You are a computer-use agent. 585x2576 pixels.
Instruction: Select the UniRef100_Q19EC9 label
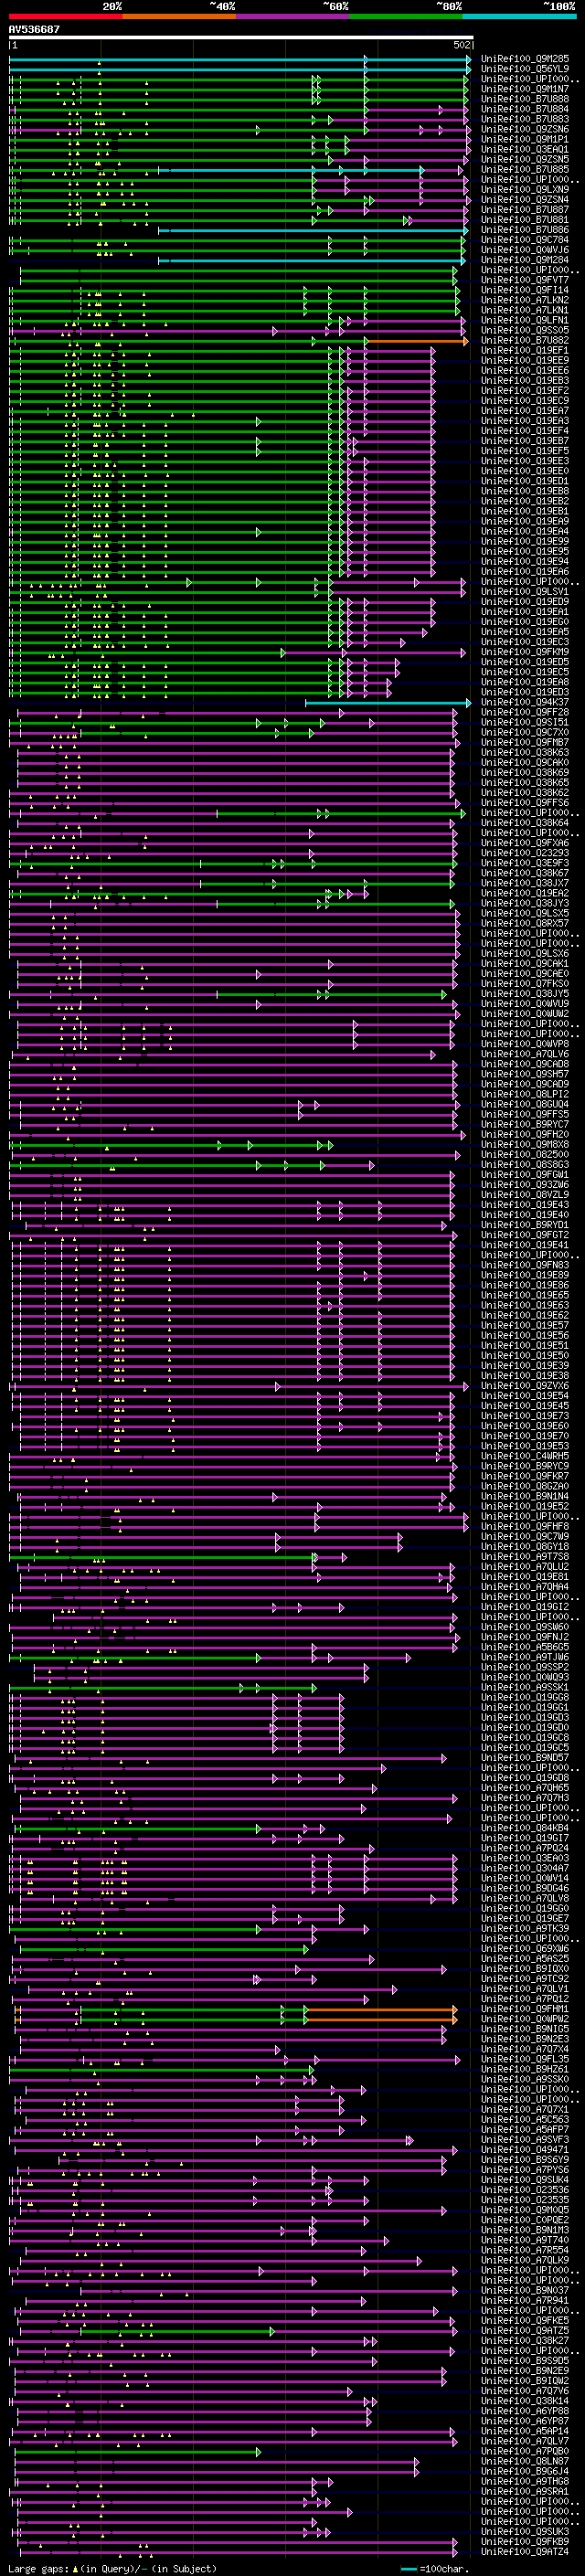click(525, 401)
